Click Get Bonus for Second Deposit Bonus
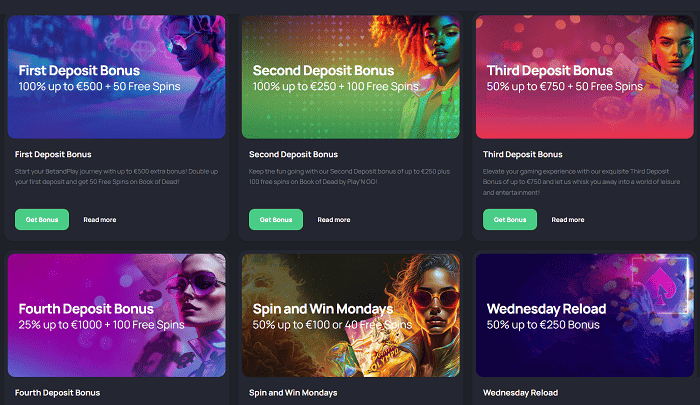The image size is (700, 405). (276, 220)
